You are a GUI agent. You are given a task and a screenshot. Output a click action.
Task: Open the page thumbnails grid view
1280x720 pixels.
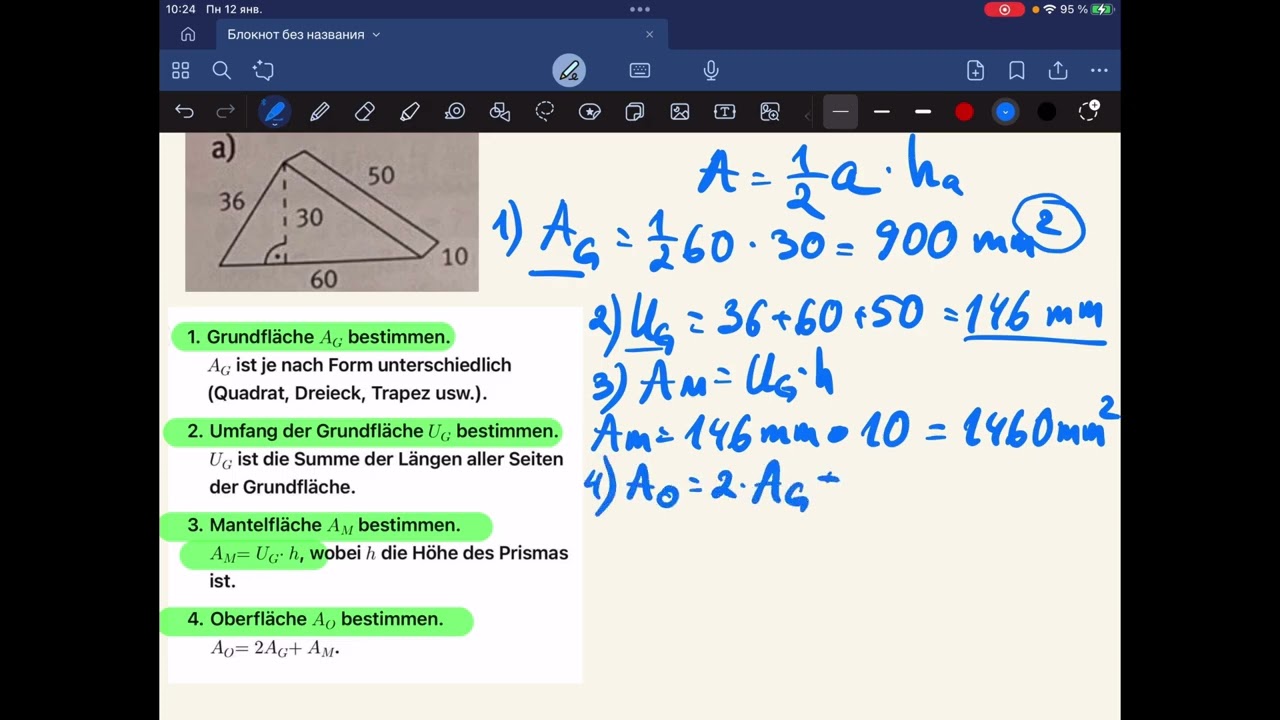[x=181, y=70]
